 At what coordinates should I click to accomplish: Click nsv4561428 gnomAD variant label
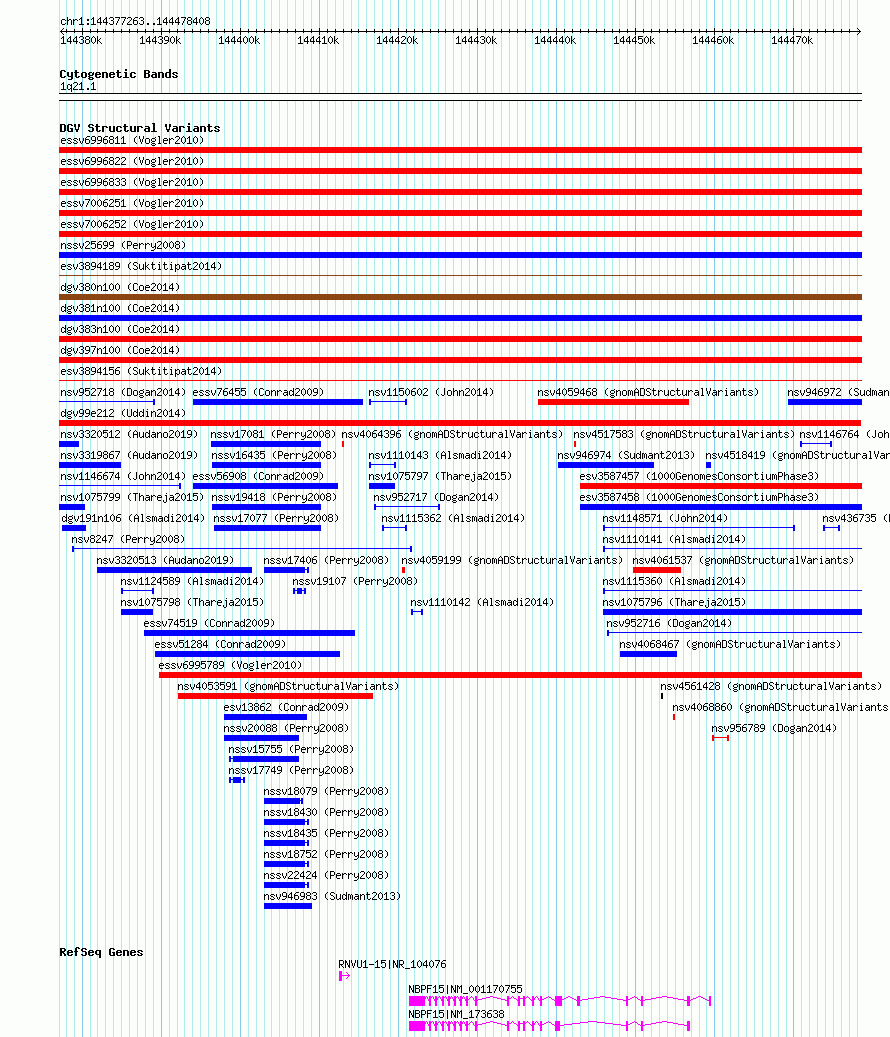(x=771, y=686)
